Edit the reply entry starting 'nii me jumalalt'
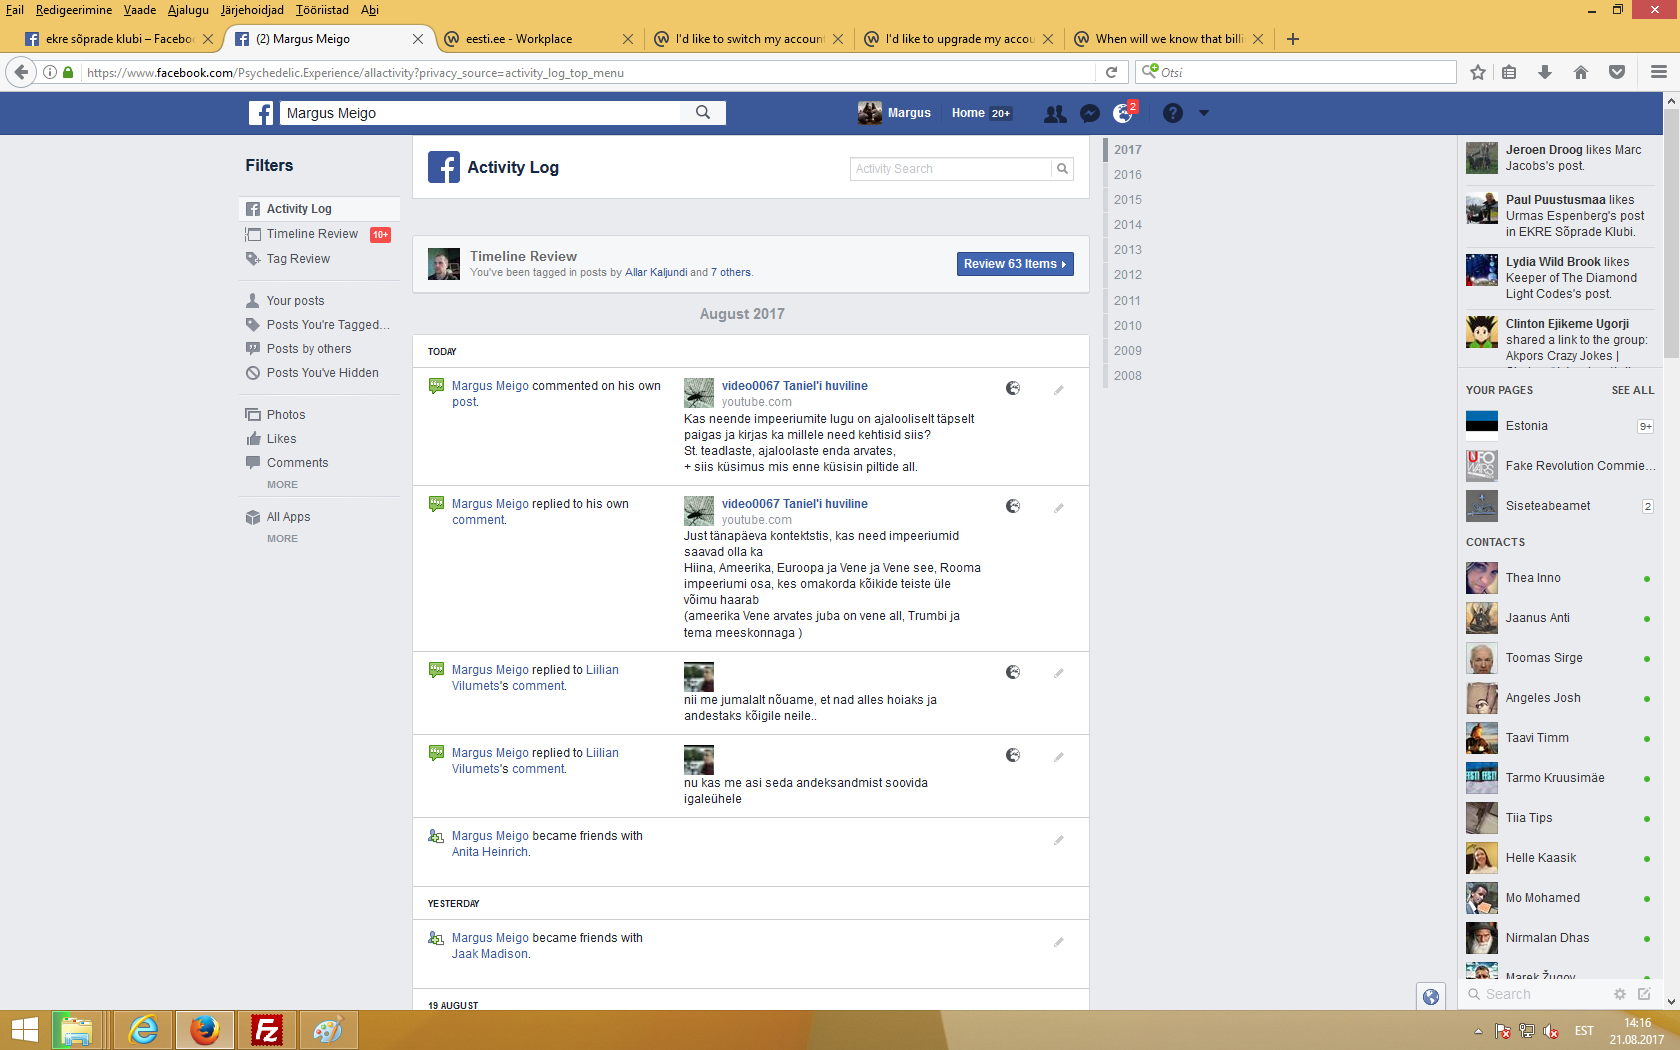1680x1050 pixels. click(x=1058, y=673)
